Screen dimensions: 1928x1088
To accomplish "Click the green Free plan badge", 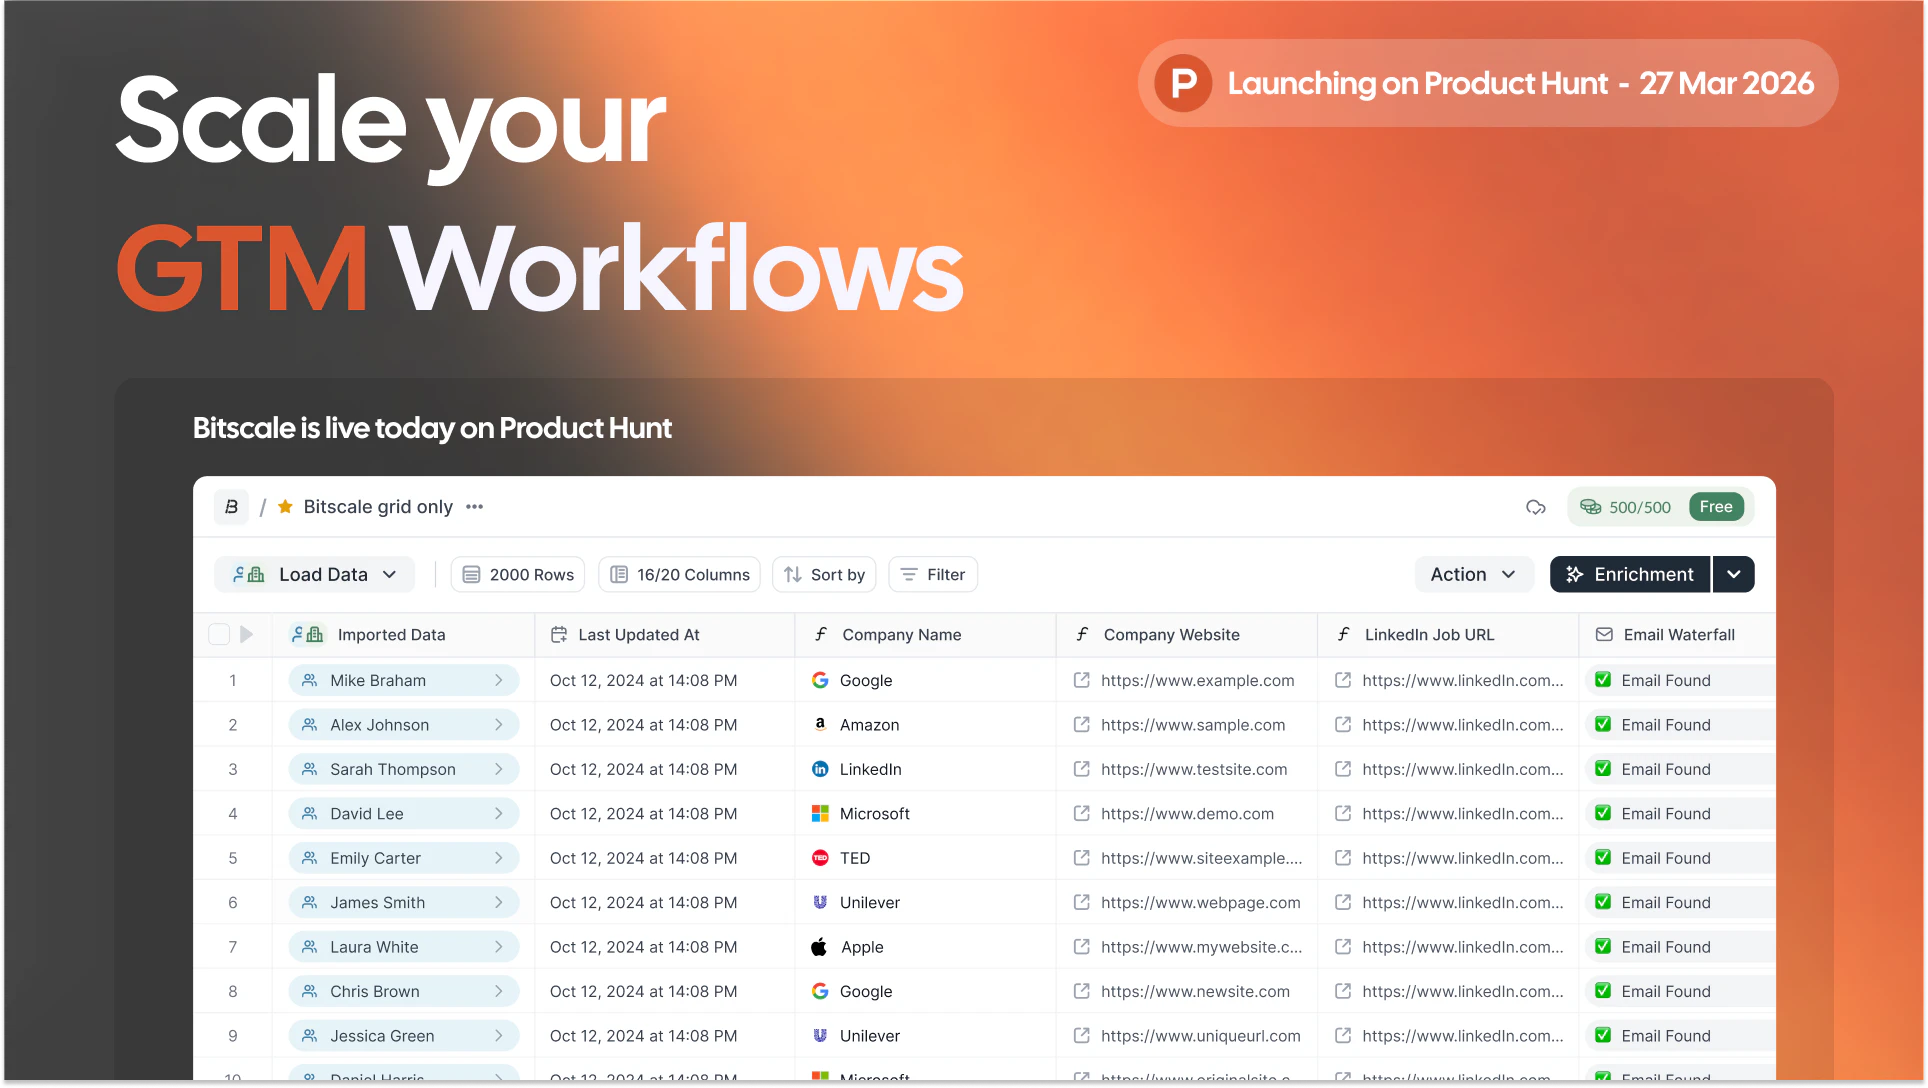I will 1716,507.
